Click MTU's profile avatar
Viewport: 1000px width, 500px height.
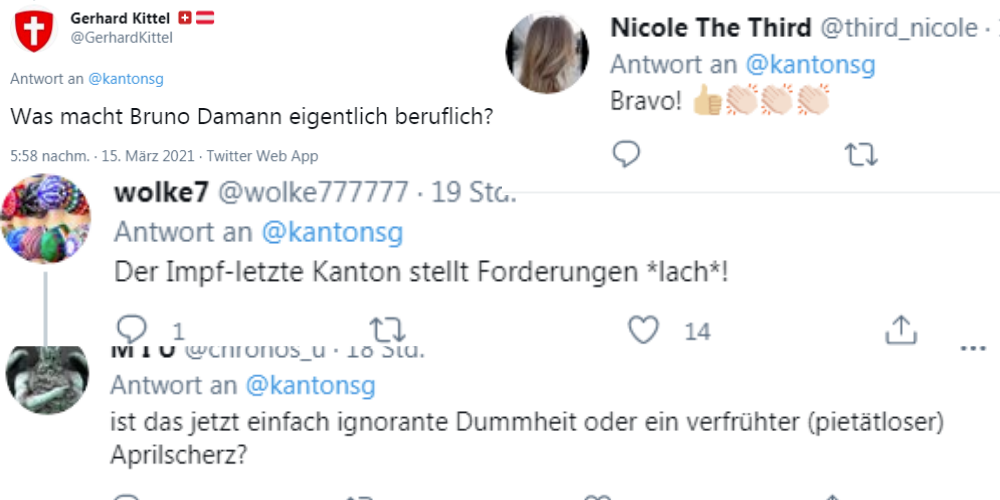coord(47,381)
